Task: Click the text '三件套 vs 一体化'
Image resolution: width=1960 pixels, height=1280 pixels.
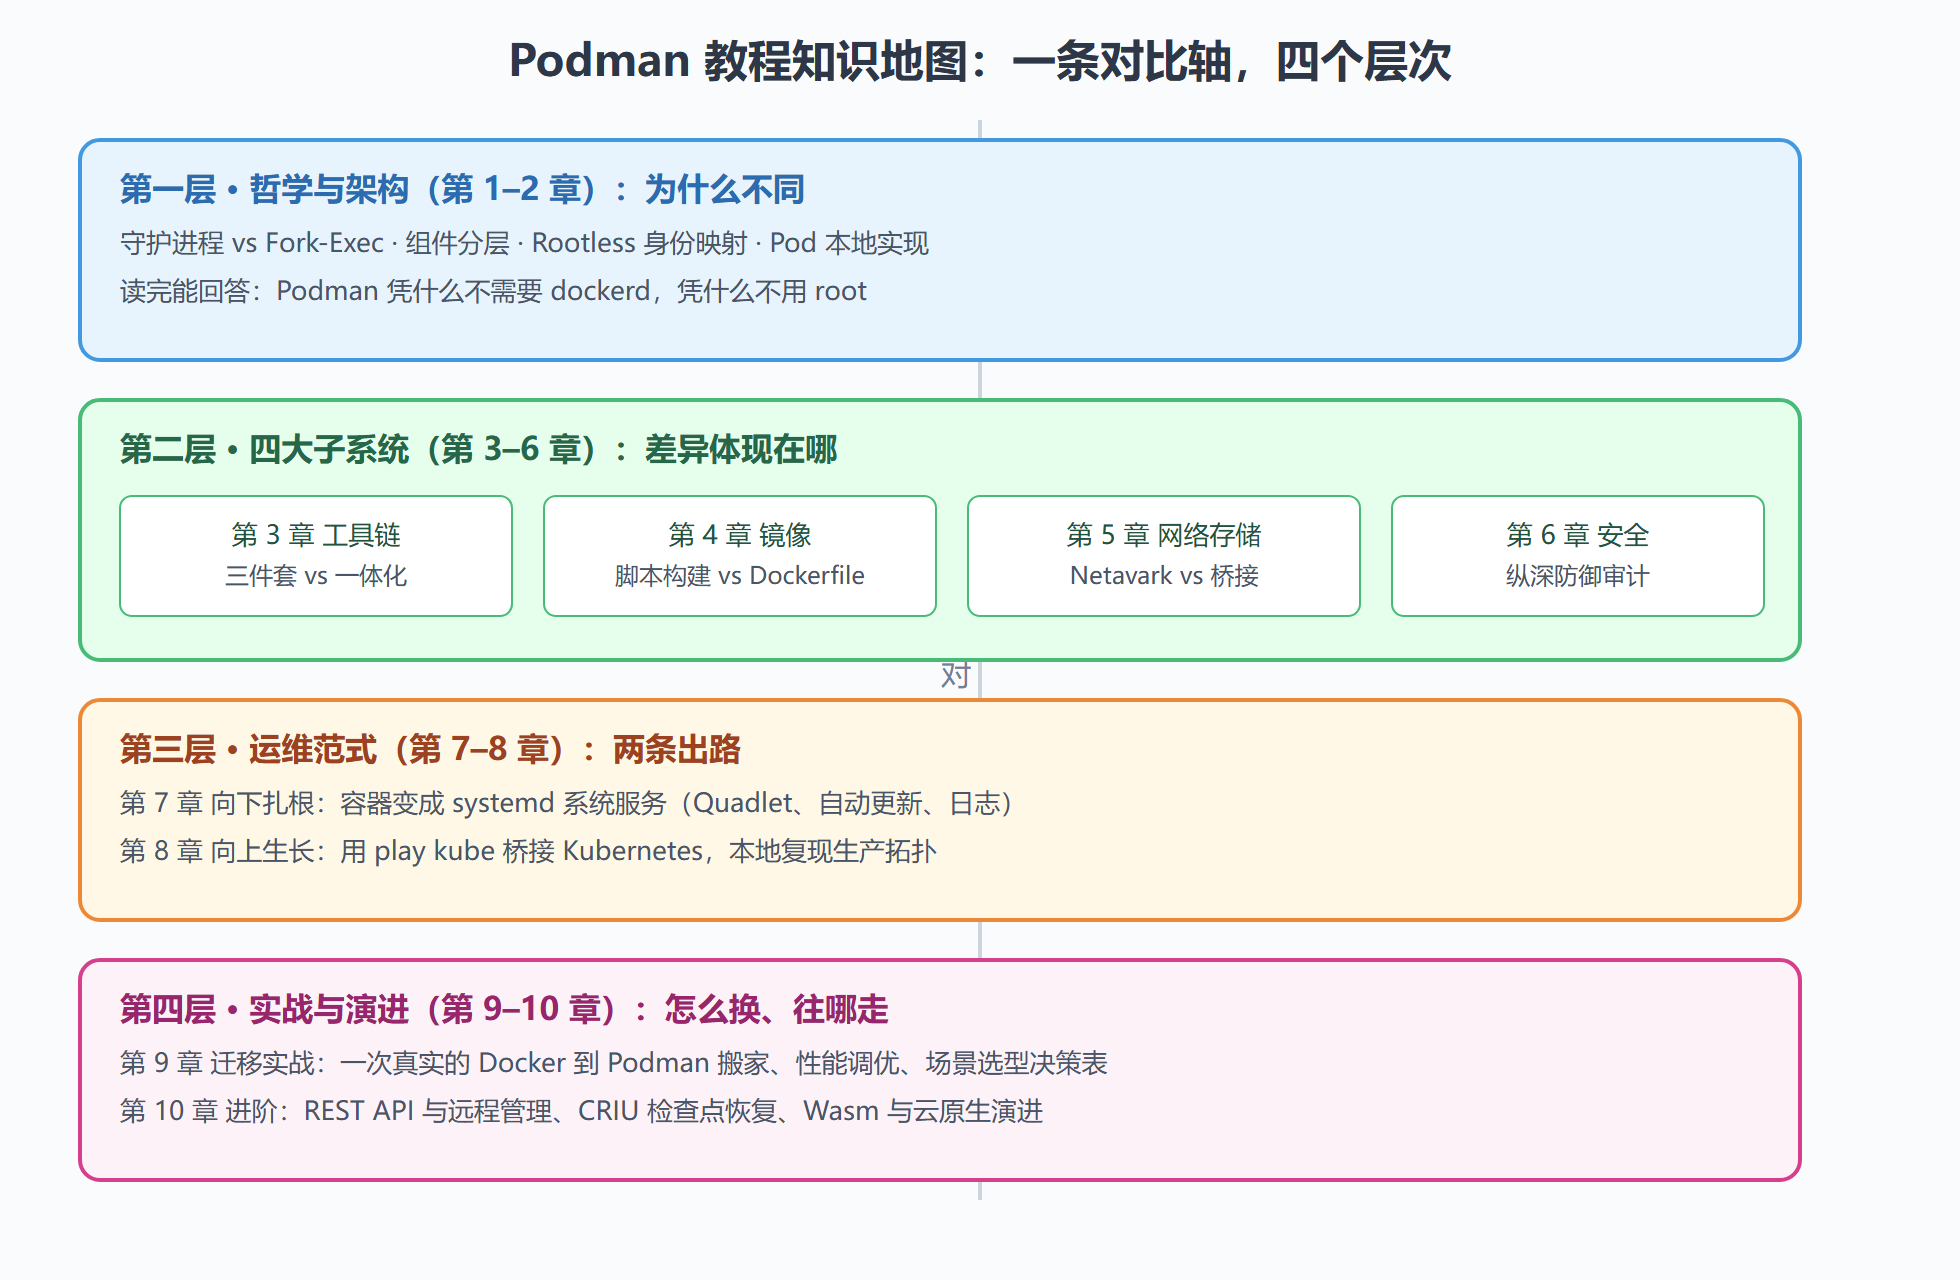Action: coord(316,576)
